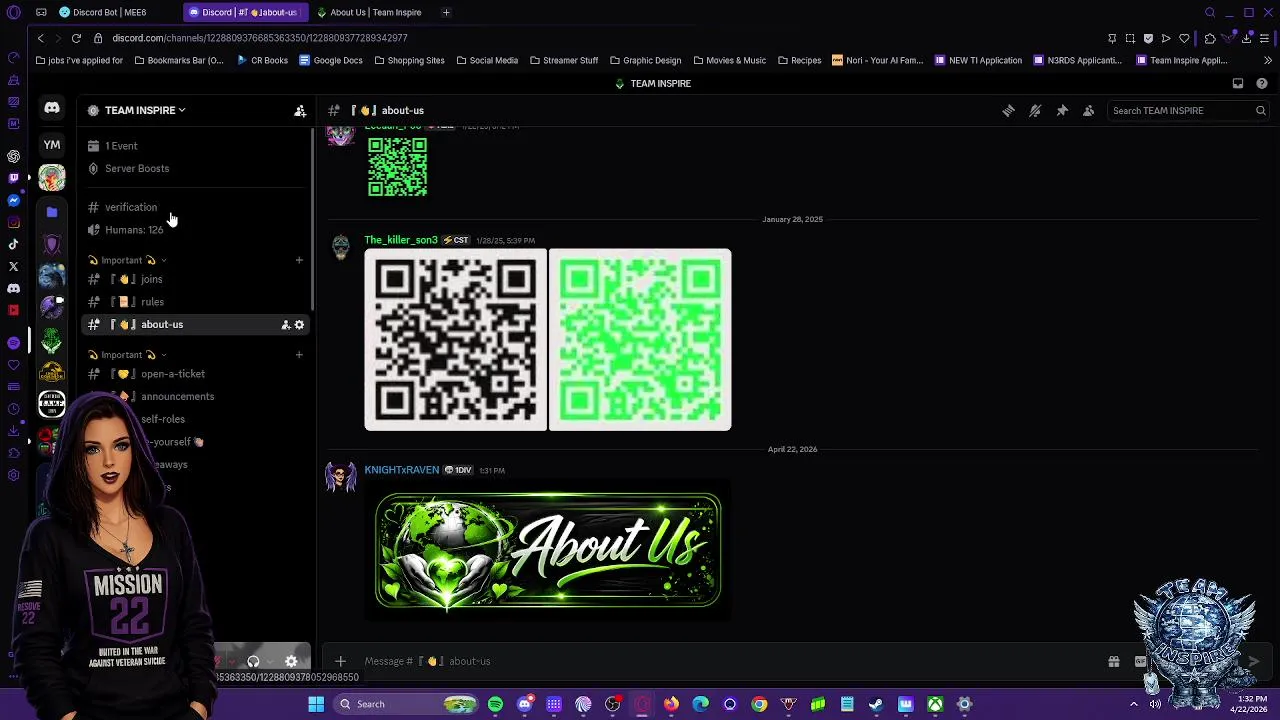
Task: Reload the page in browser
Action: [x=76, y=38]
